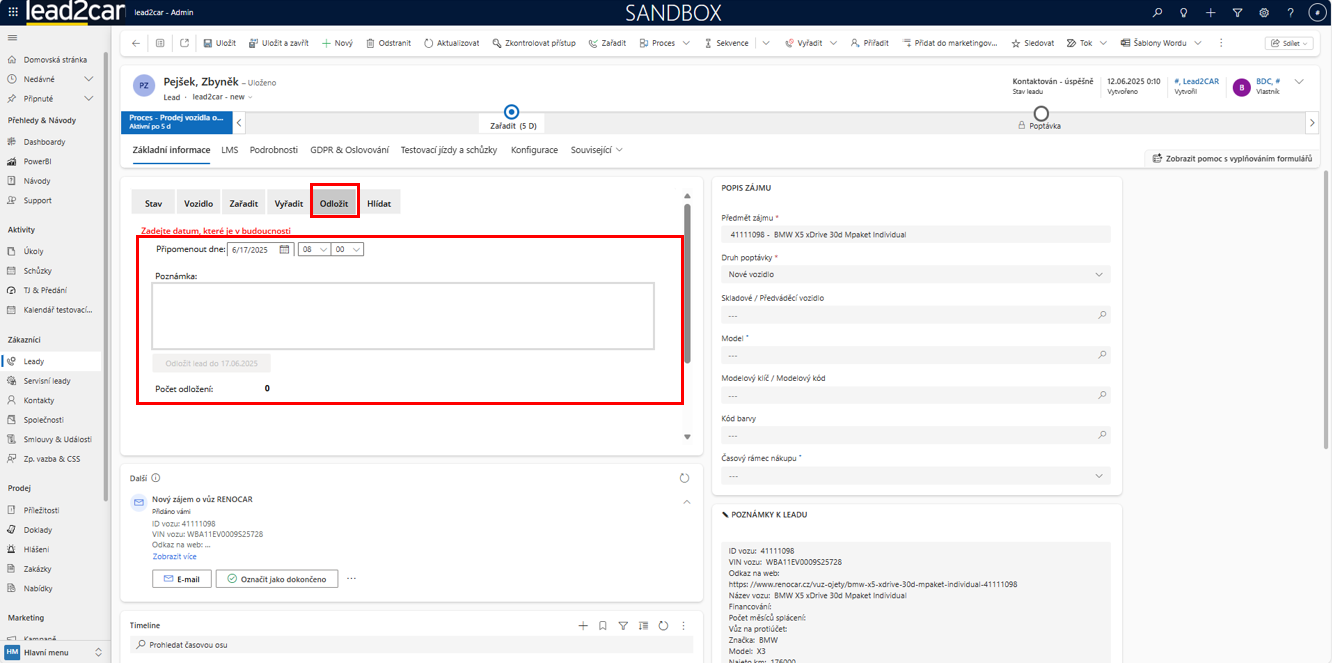The image size is (1332, 663).
Task: Open the global search magnifier icon
Action: pyautogui.click(x=1158, y=13)
